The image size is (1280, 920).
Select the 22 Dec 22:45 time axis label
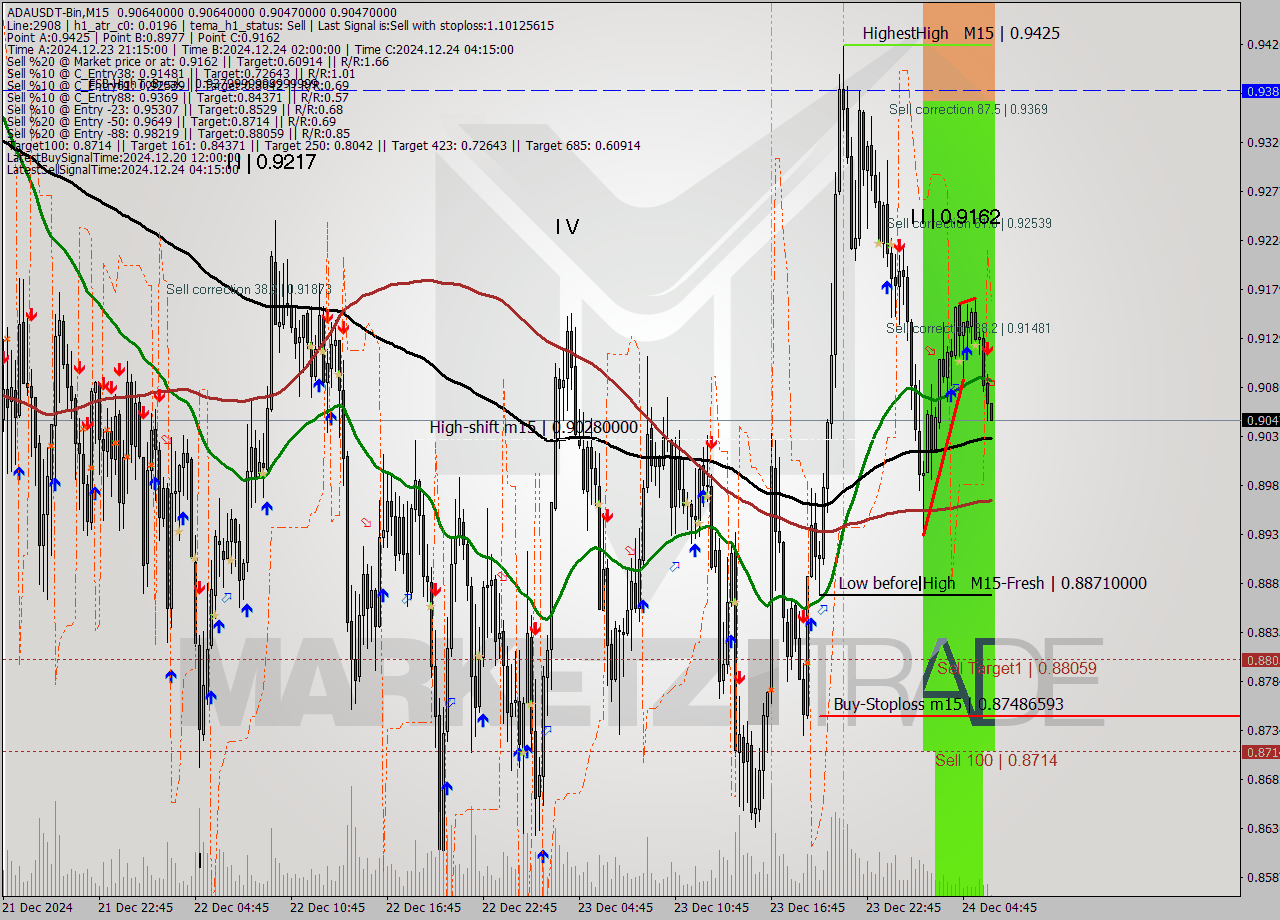click(x=519, y=908)
